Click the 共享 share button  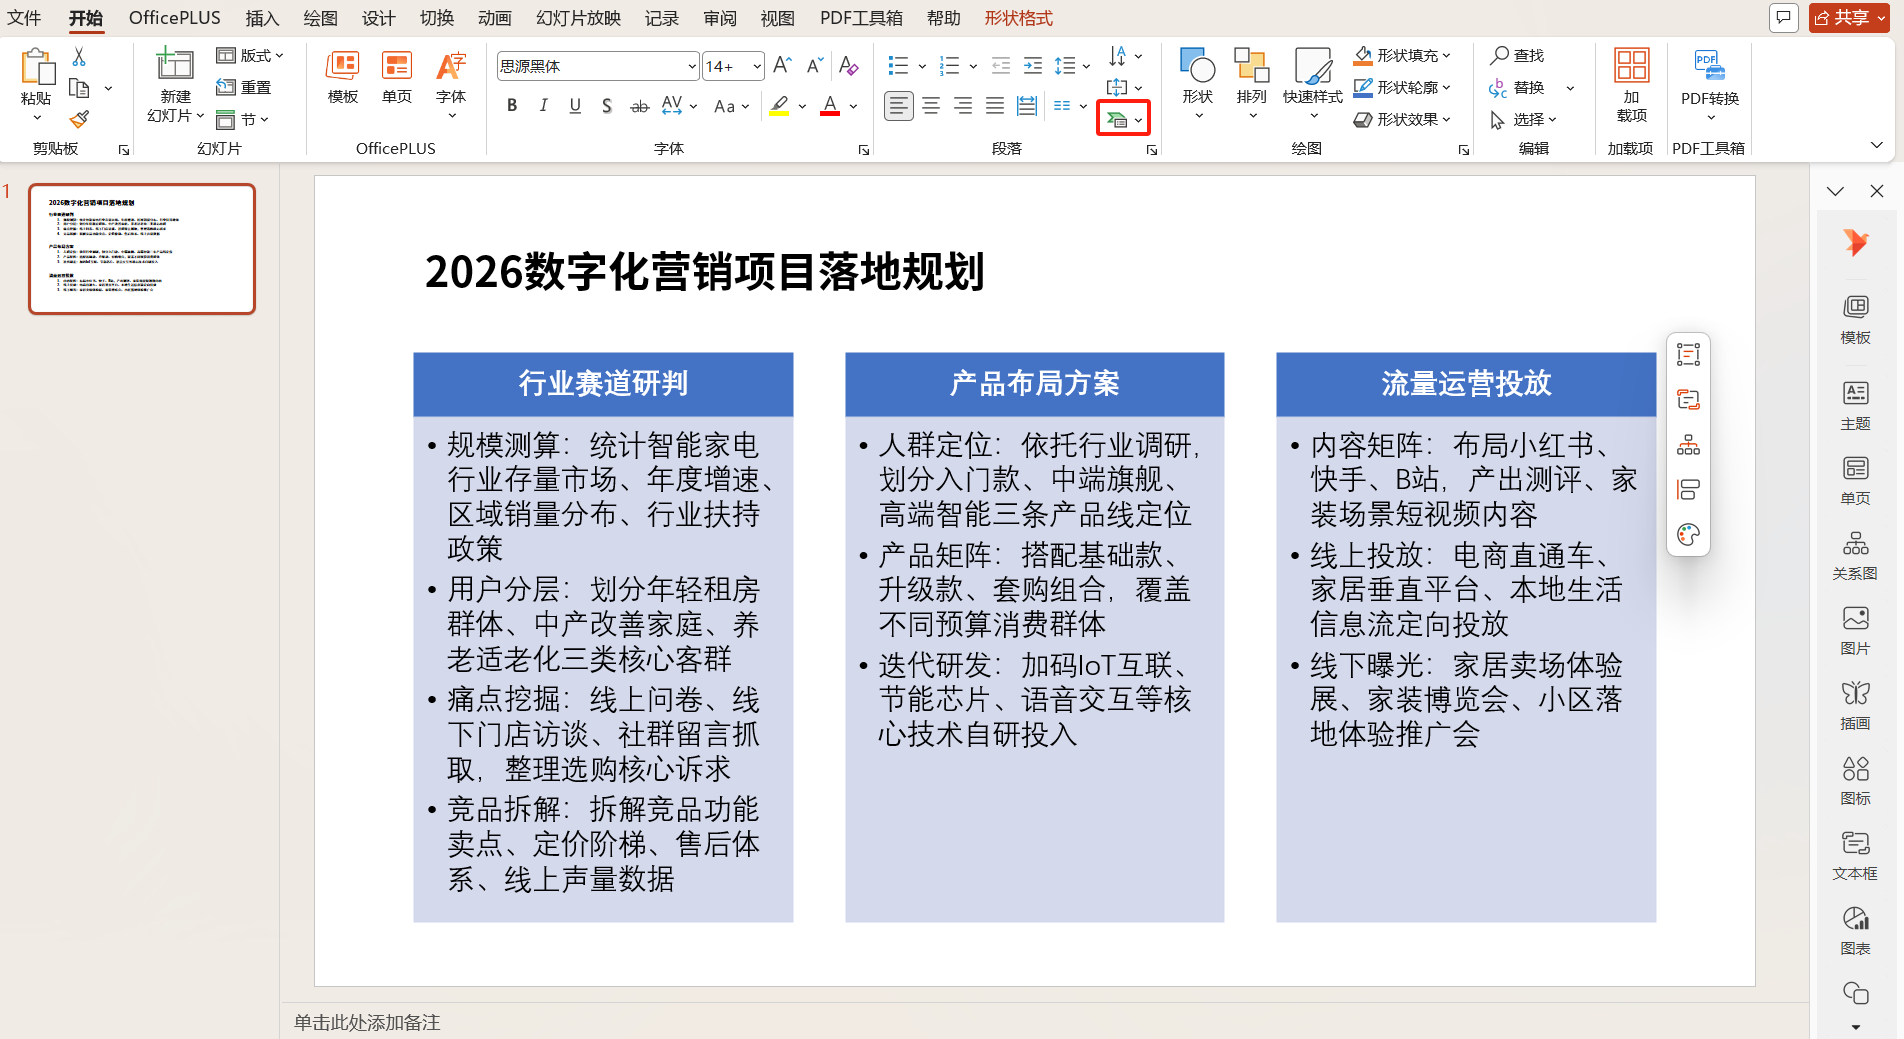pos(1849,18)
